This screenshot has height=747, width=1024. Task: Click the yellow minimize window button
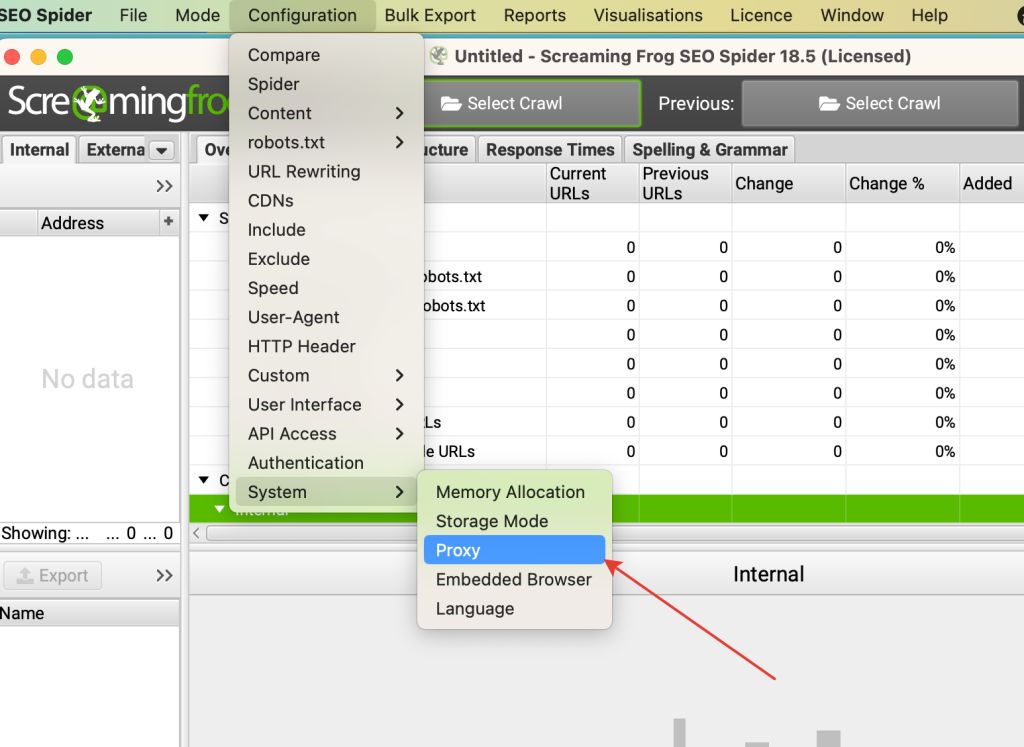click(x=39, y=57)
